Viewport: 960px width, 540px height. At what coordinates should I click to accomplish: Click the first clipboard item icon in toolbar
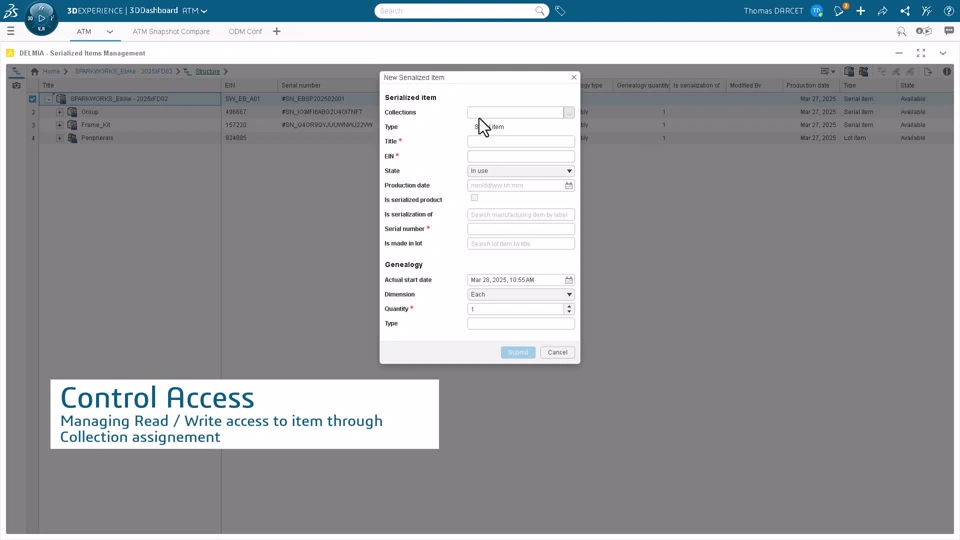click(849, 72)
